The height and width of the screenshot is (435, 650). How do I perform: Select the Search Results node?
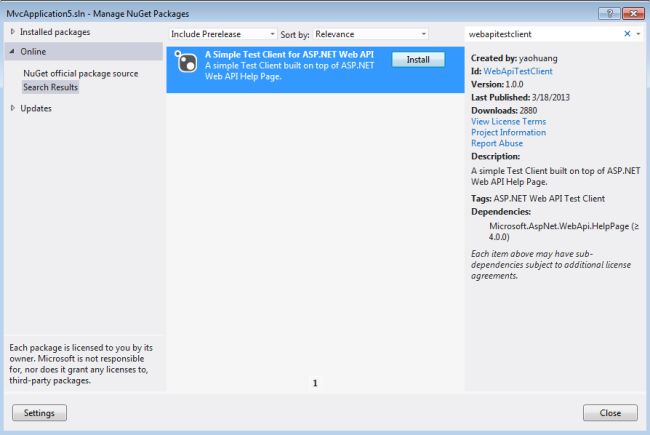51,87
